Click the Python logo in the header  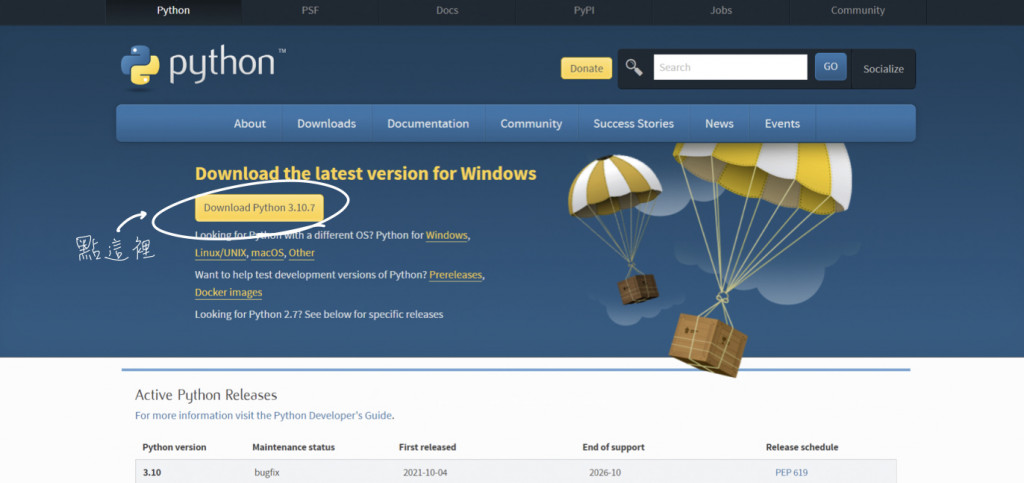point(203,65)
